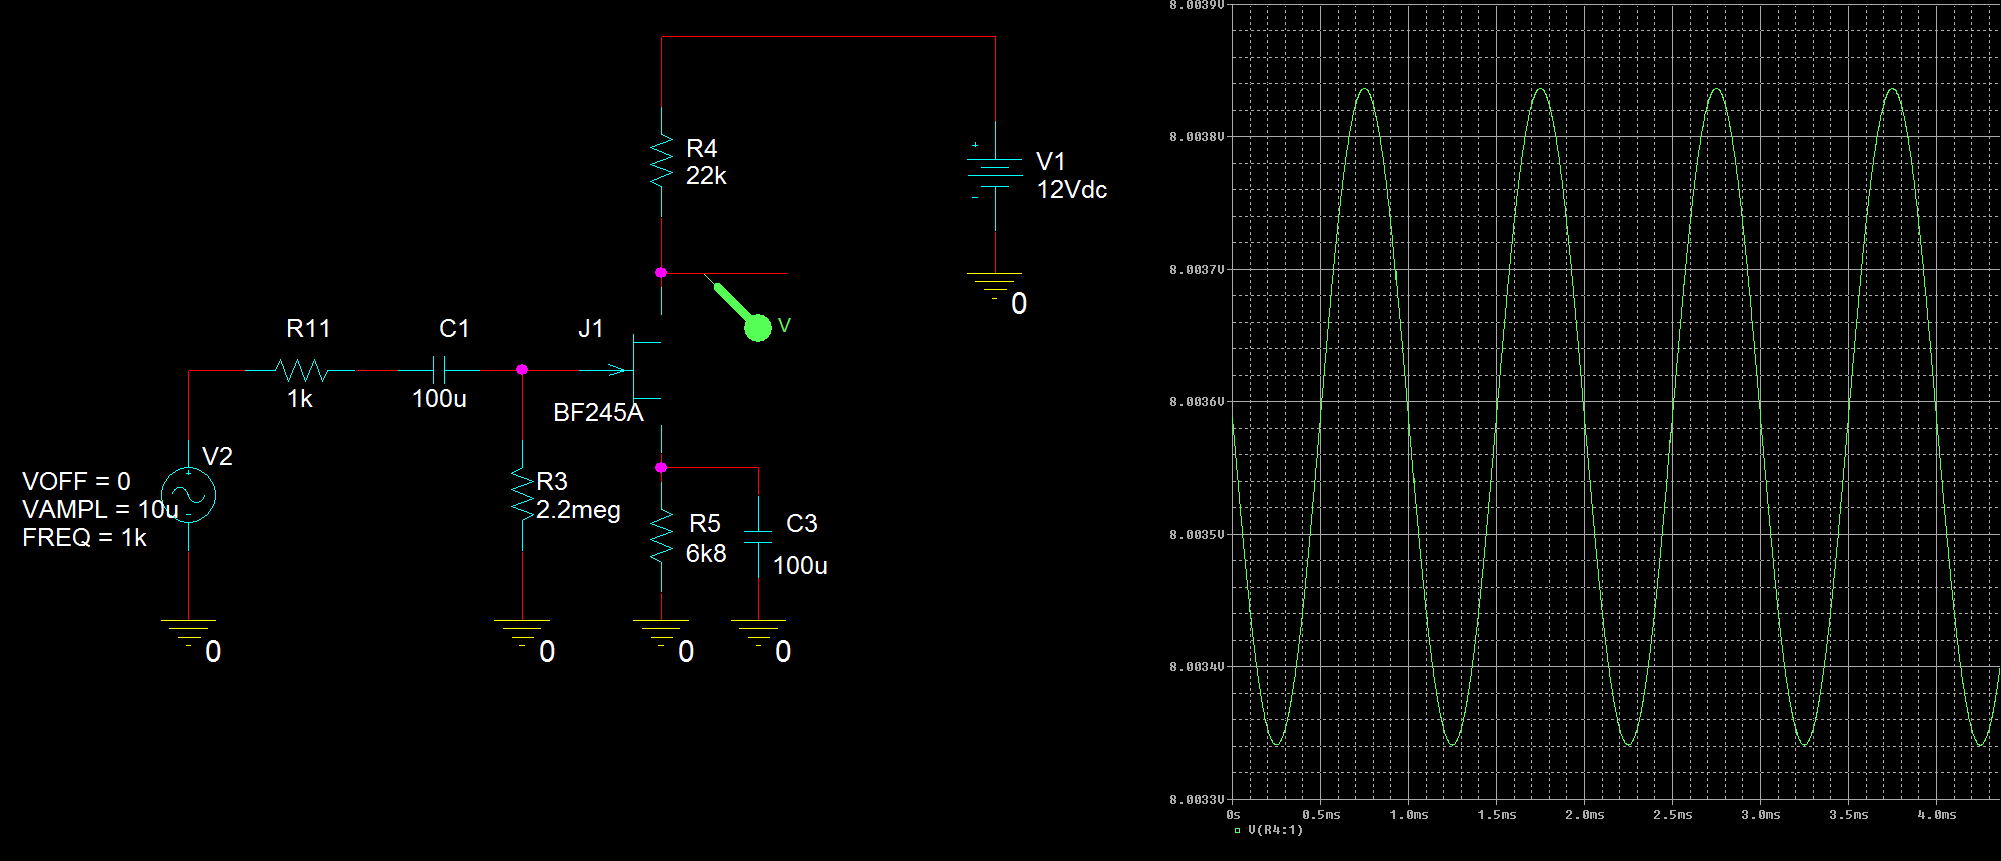This screenshot has width=2001, height=861.
Task: Click the 12Vdc value label
Action: [x=1071, y=190]
